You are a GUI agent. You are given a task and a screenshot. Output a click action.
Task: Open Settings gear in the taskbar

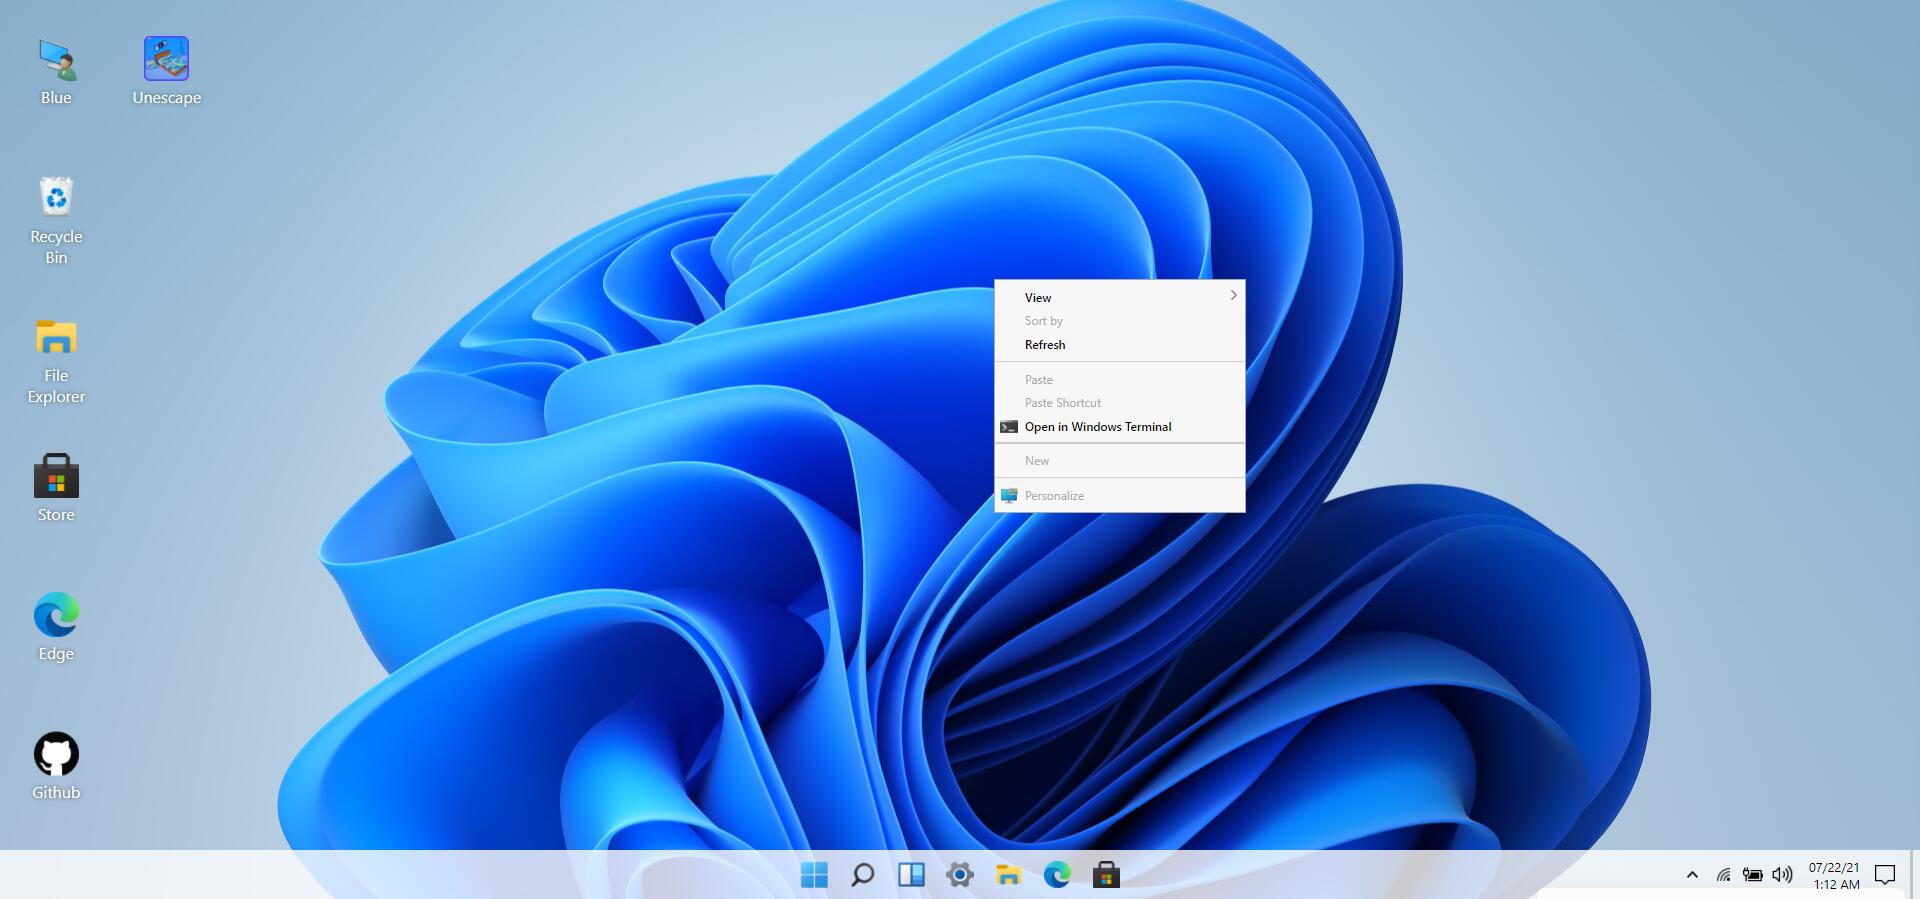959,875
